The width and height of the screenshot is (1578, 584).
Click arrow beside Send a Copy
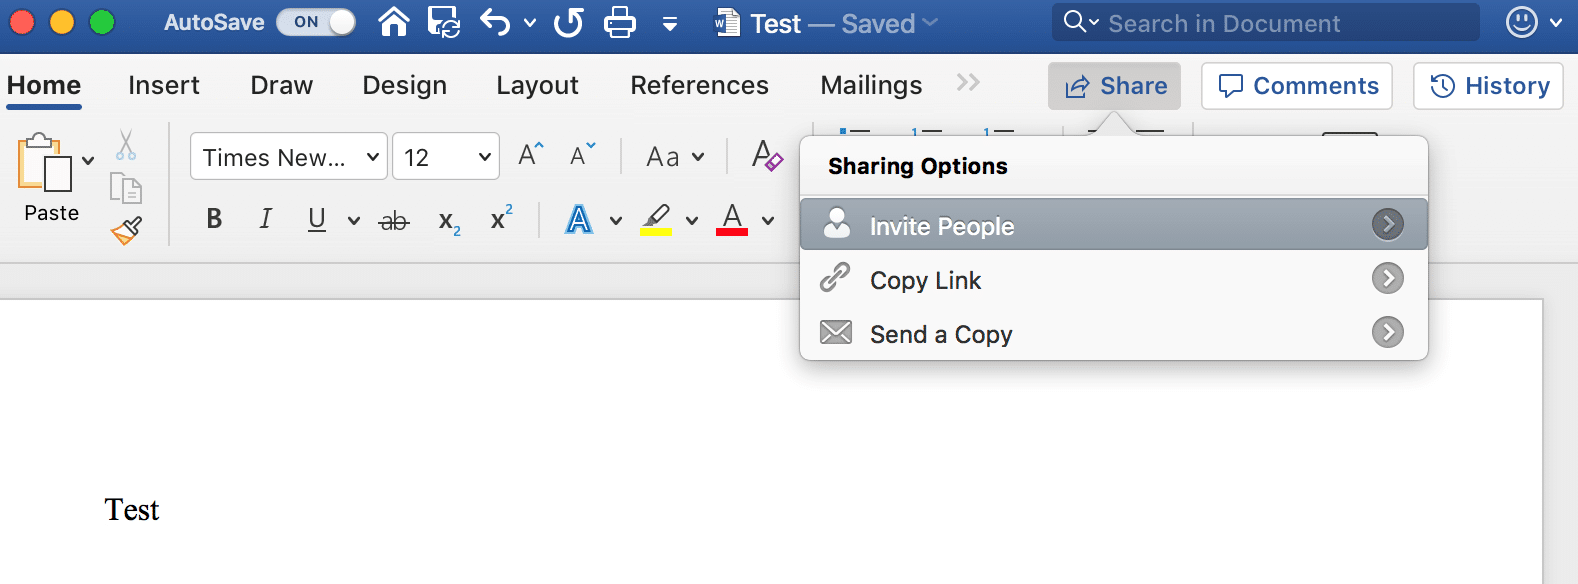click(x=1387, y=332)
